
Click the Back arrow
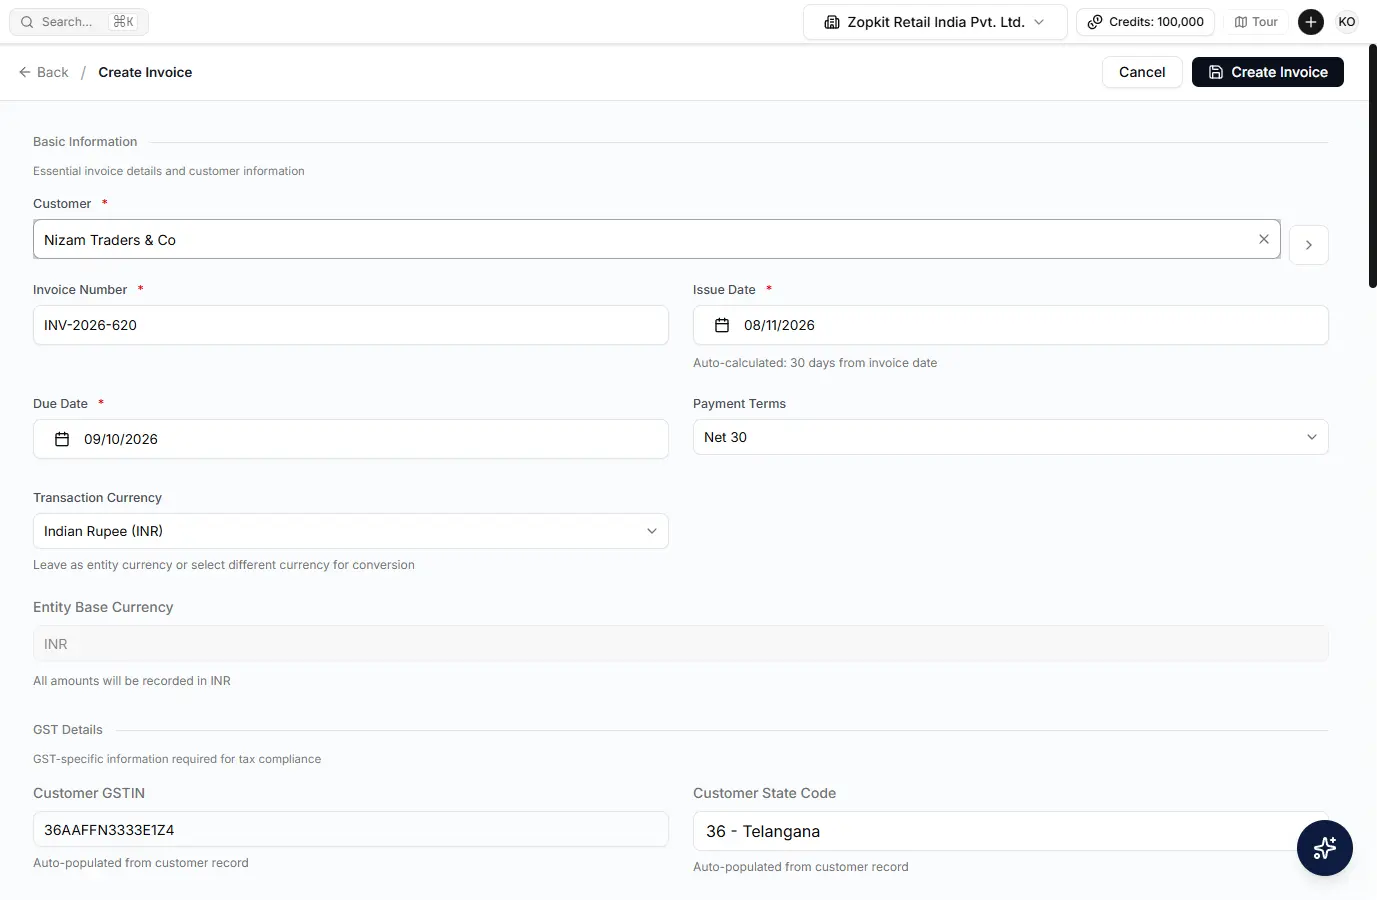click(25, 72)
